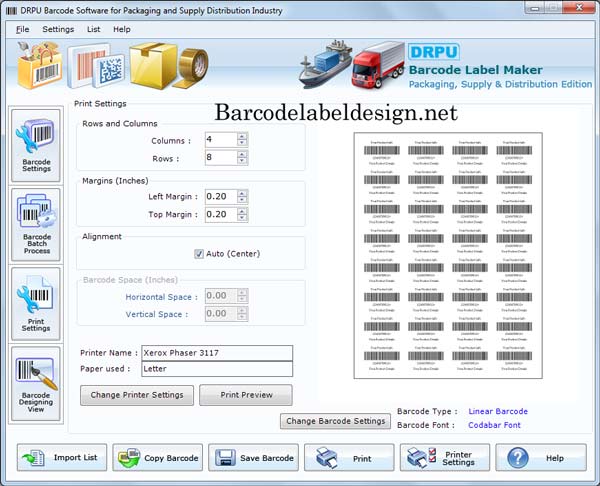Increase the Columns value with up arrow
600x486 pixels.
click(x=242, y=136)
